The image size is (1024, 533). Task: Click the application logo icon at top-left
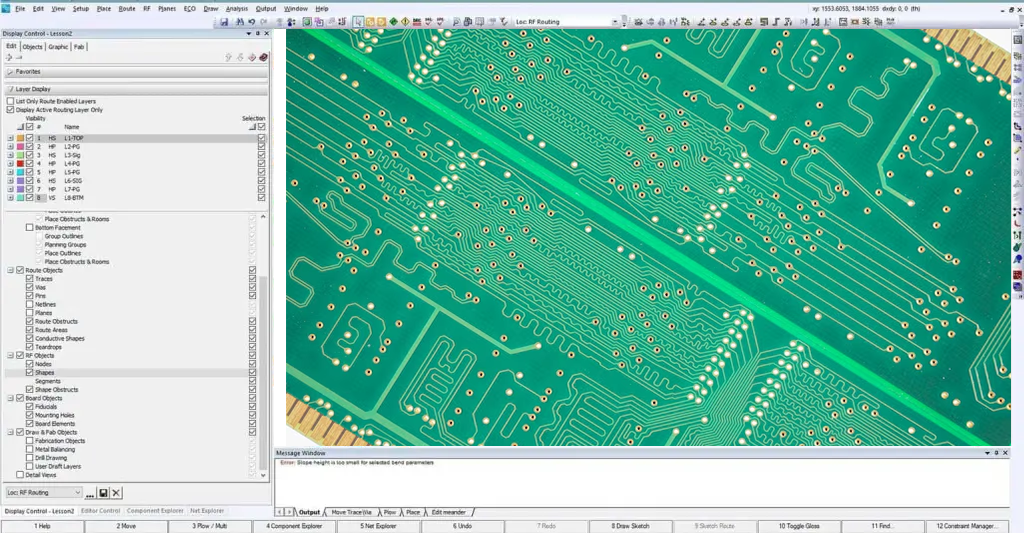click(6, 8)
